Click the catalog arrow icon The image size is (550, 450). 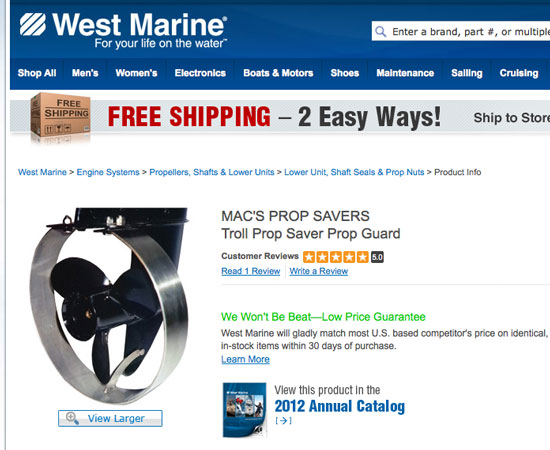coord(283,420)
